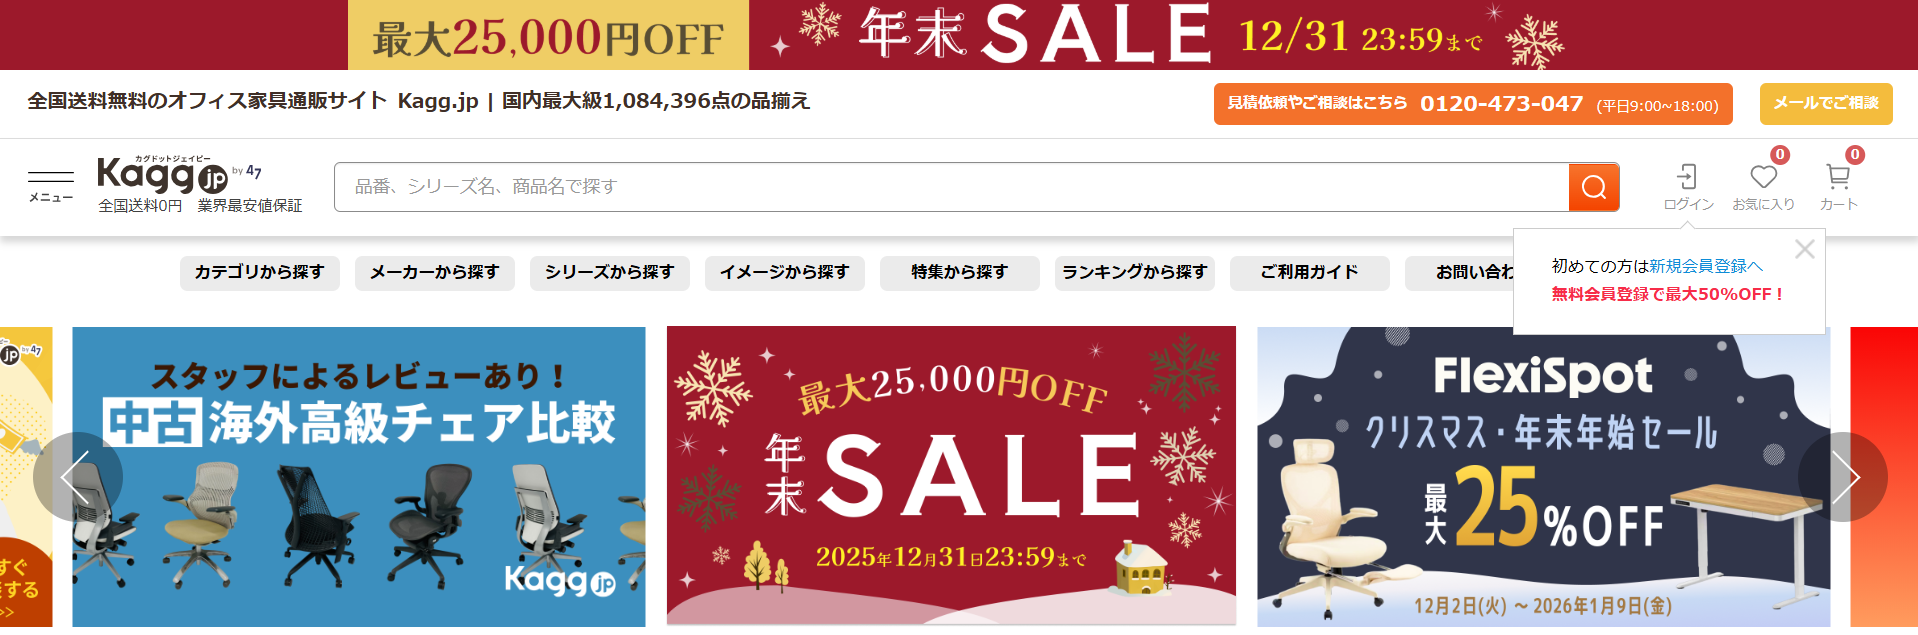Viewport: 1918px width, 635px height.
Task: Open the お気に入り heart icon
Action: click(x=1764, y=187)
